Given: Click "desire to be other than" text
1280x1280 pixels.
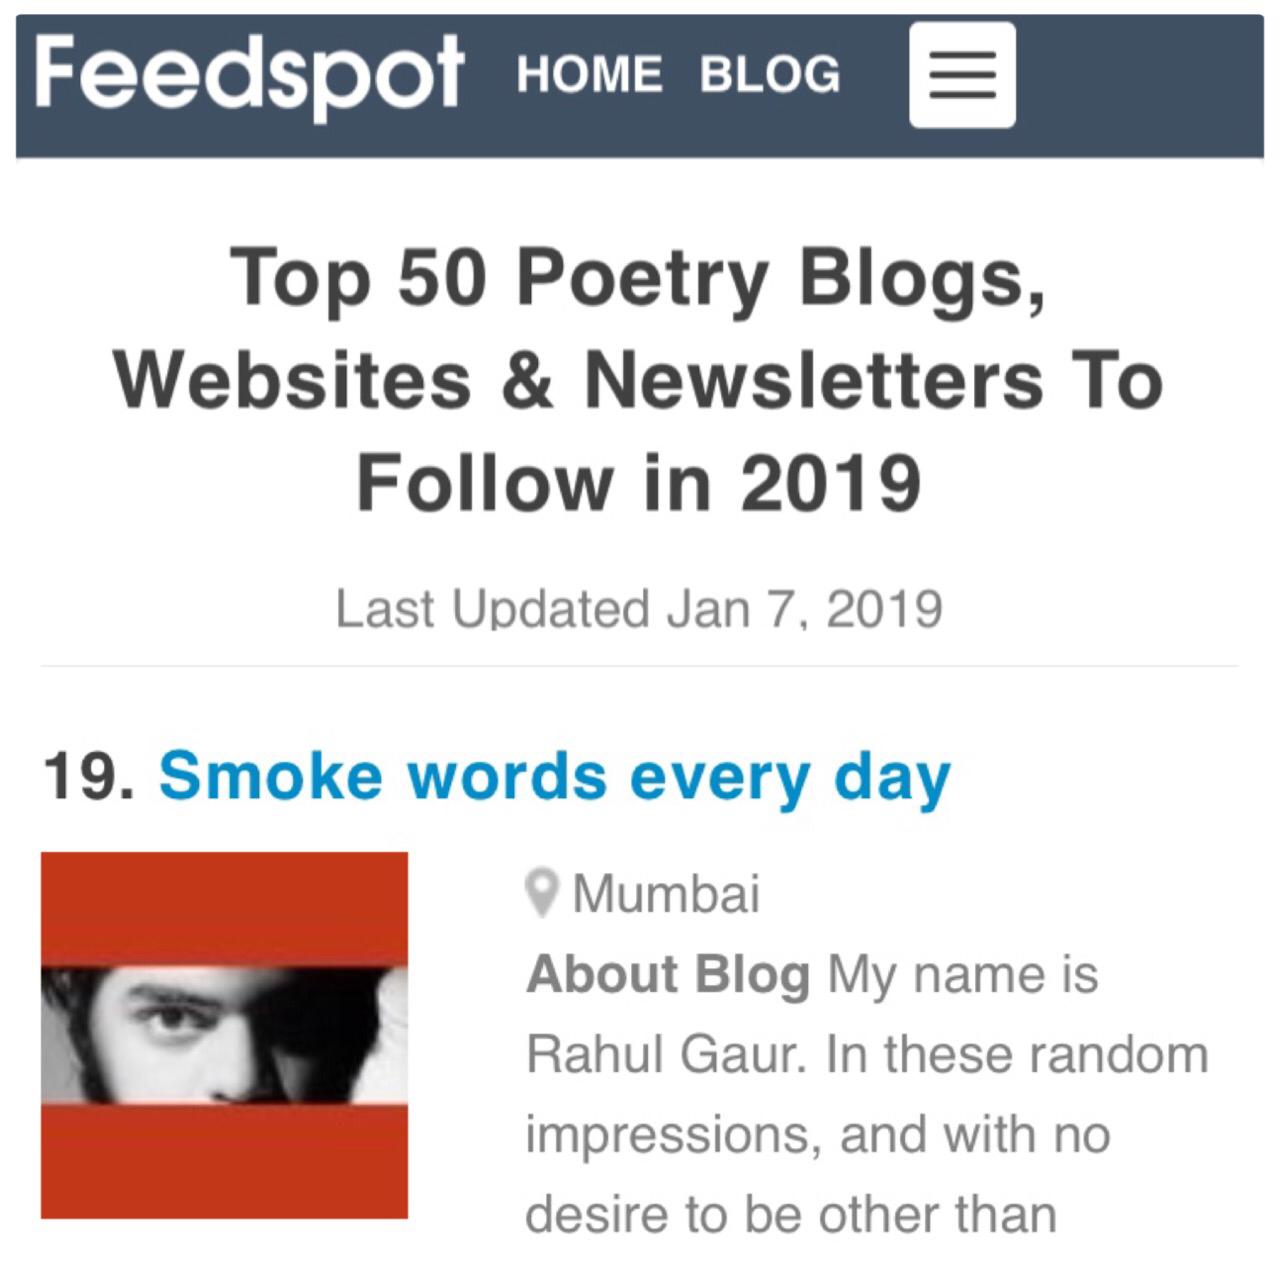Looking at the screenshot, I should [791, 1214].
